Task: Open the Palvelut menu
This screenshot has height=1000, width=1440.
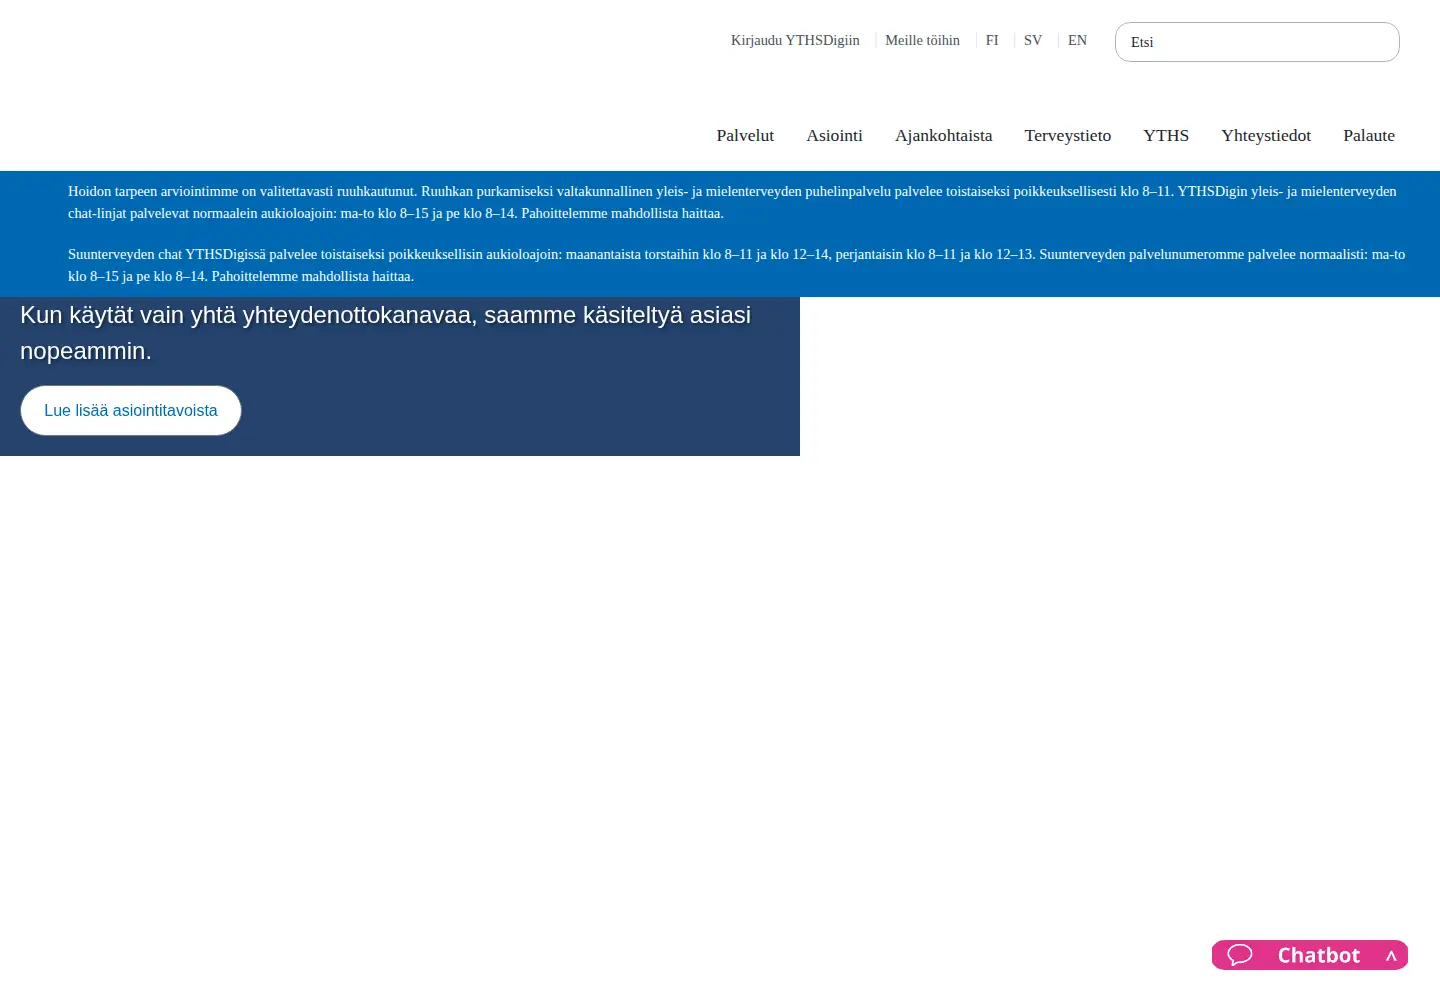Action: (x=745, y=135)
